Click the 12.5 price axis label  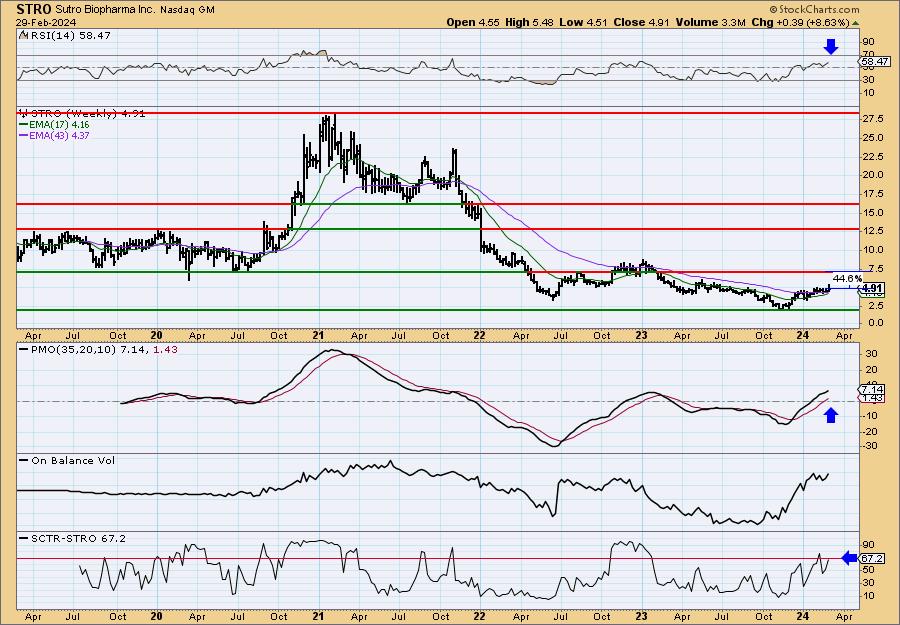[871, 231]
